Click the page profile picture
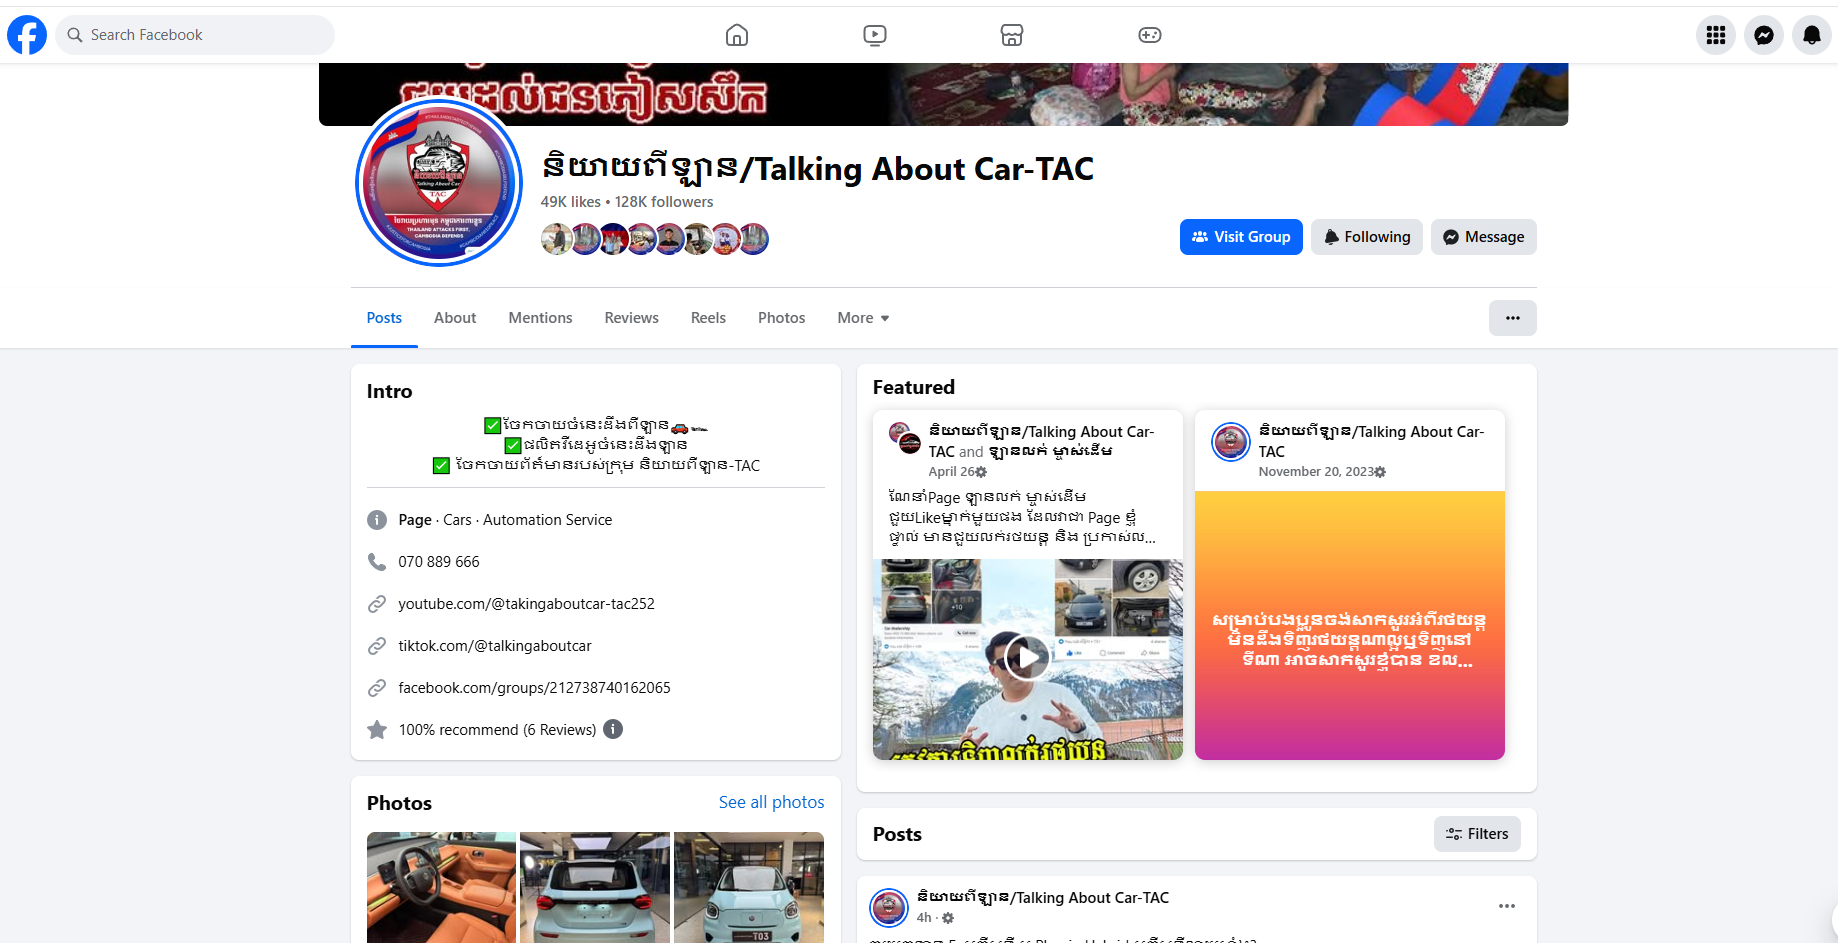The image size is (1838, 943). (x=439, y=183)
